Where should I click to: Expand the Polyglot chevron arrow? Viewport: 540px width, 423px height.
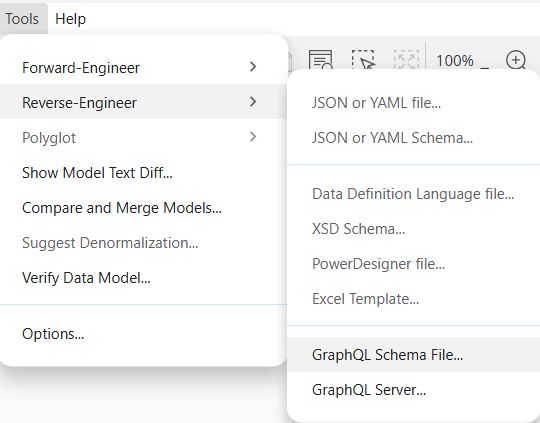[x=253, y=137]
